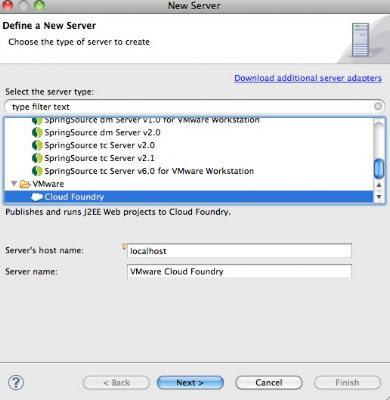Collapse the VMware tree category
The image size is (390, 400).
point(14,184)
